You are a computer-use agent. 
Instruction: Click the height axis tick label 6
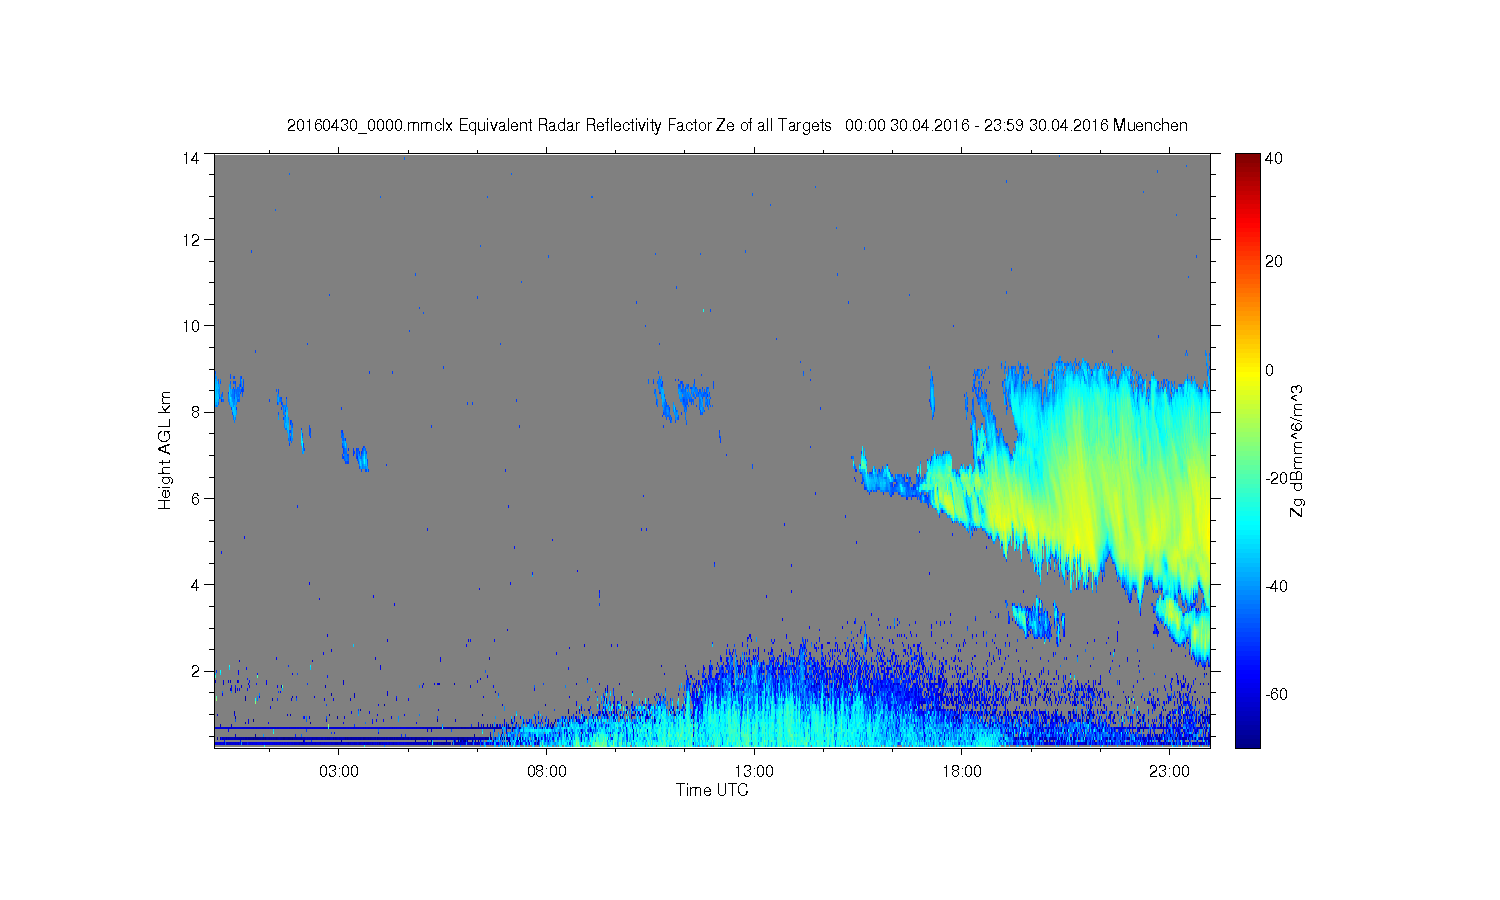click(196, 498)
